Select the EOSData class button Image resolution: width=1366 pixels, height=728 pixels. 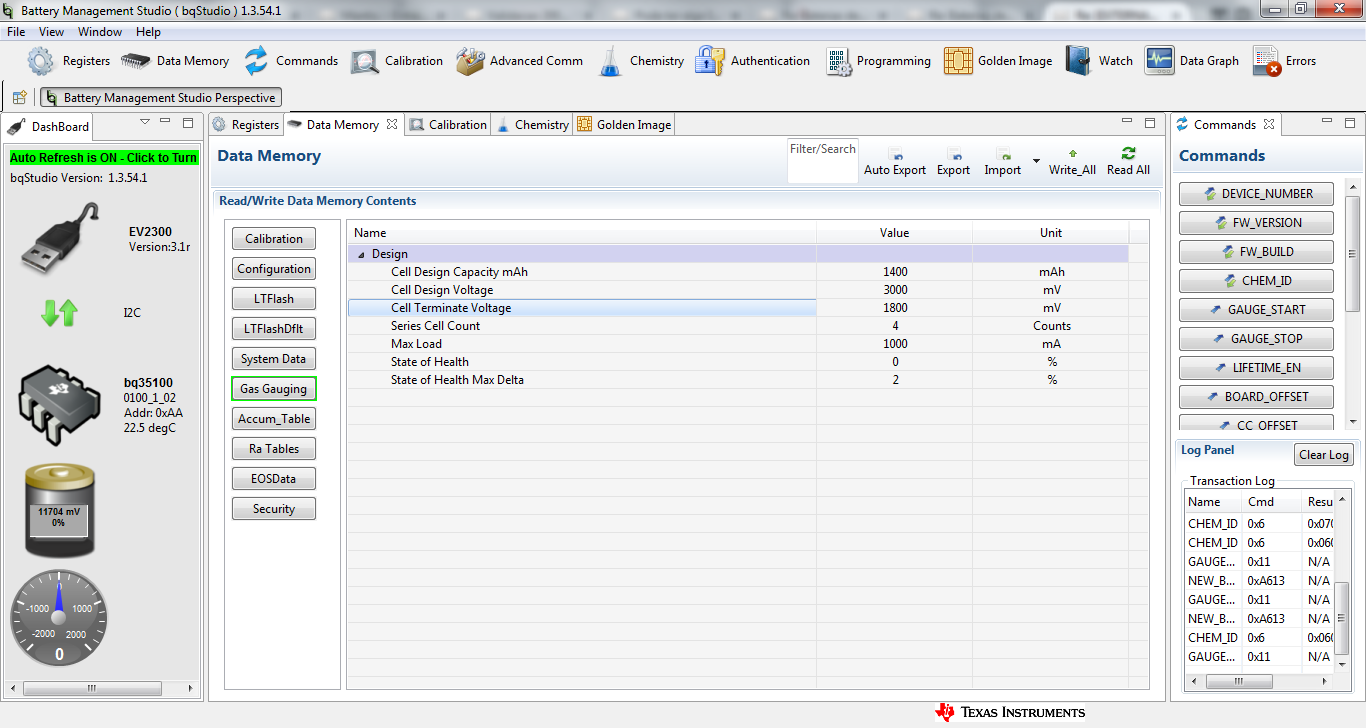[x=274, y=479]
